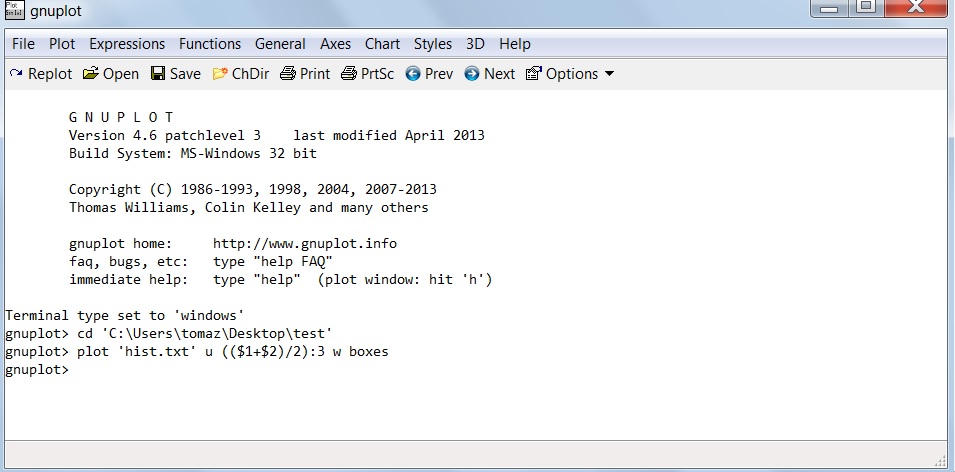Minimize the gnuplot window
The height and width of the screenshot is (472, 955).
pos(830,7)
